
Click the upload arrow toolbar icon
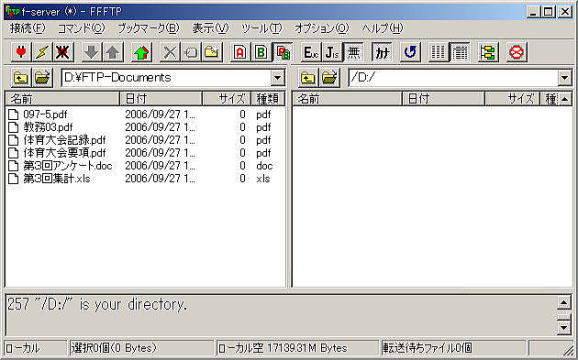pyautogui.click(x=112, y=52)
